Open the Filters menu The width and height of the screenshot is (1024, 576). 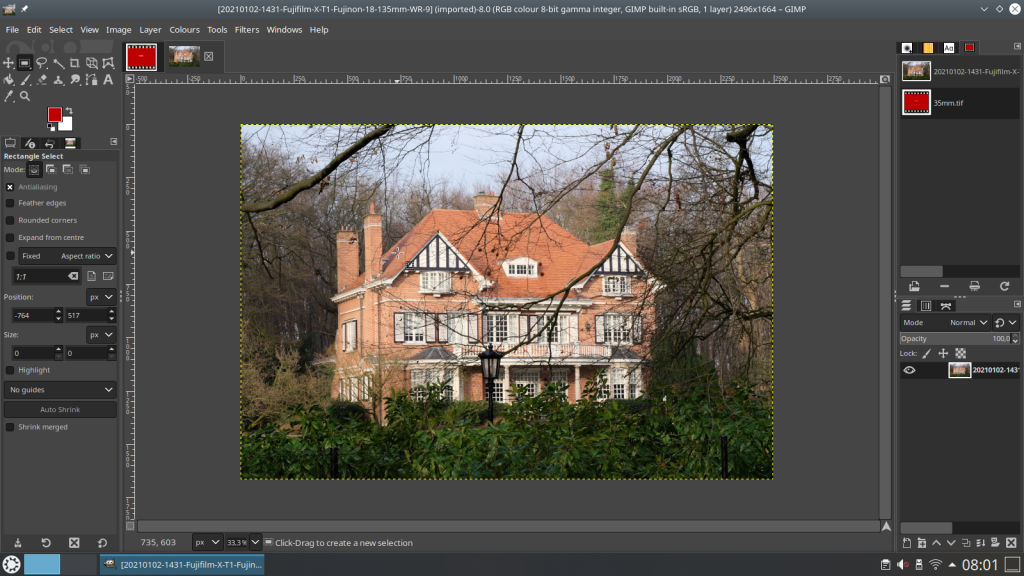tap(247, 30)
